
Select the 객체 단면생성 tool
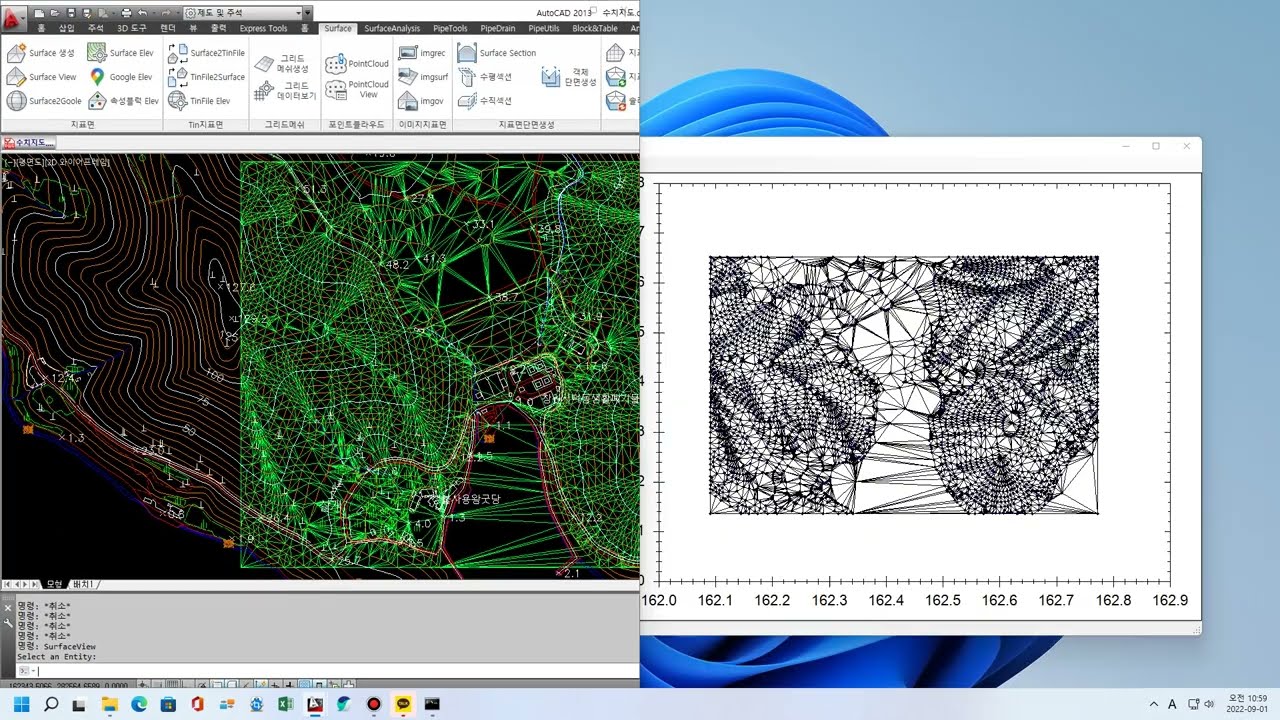pyautogui.click(x=551, y=77)
